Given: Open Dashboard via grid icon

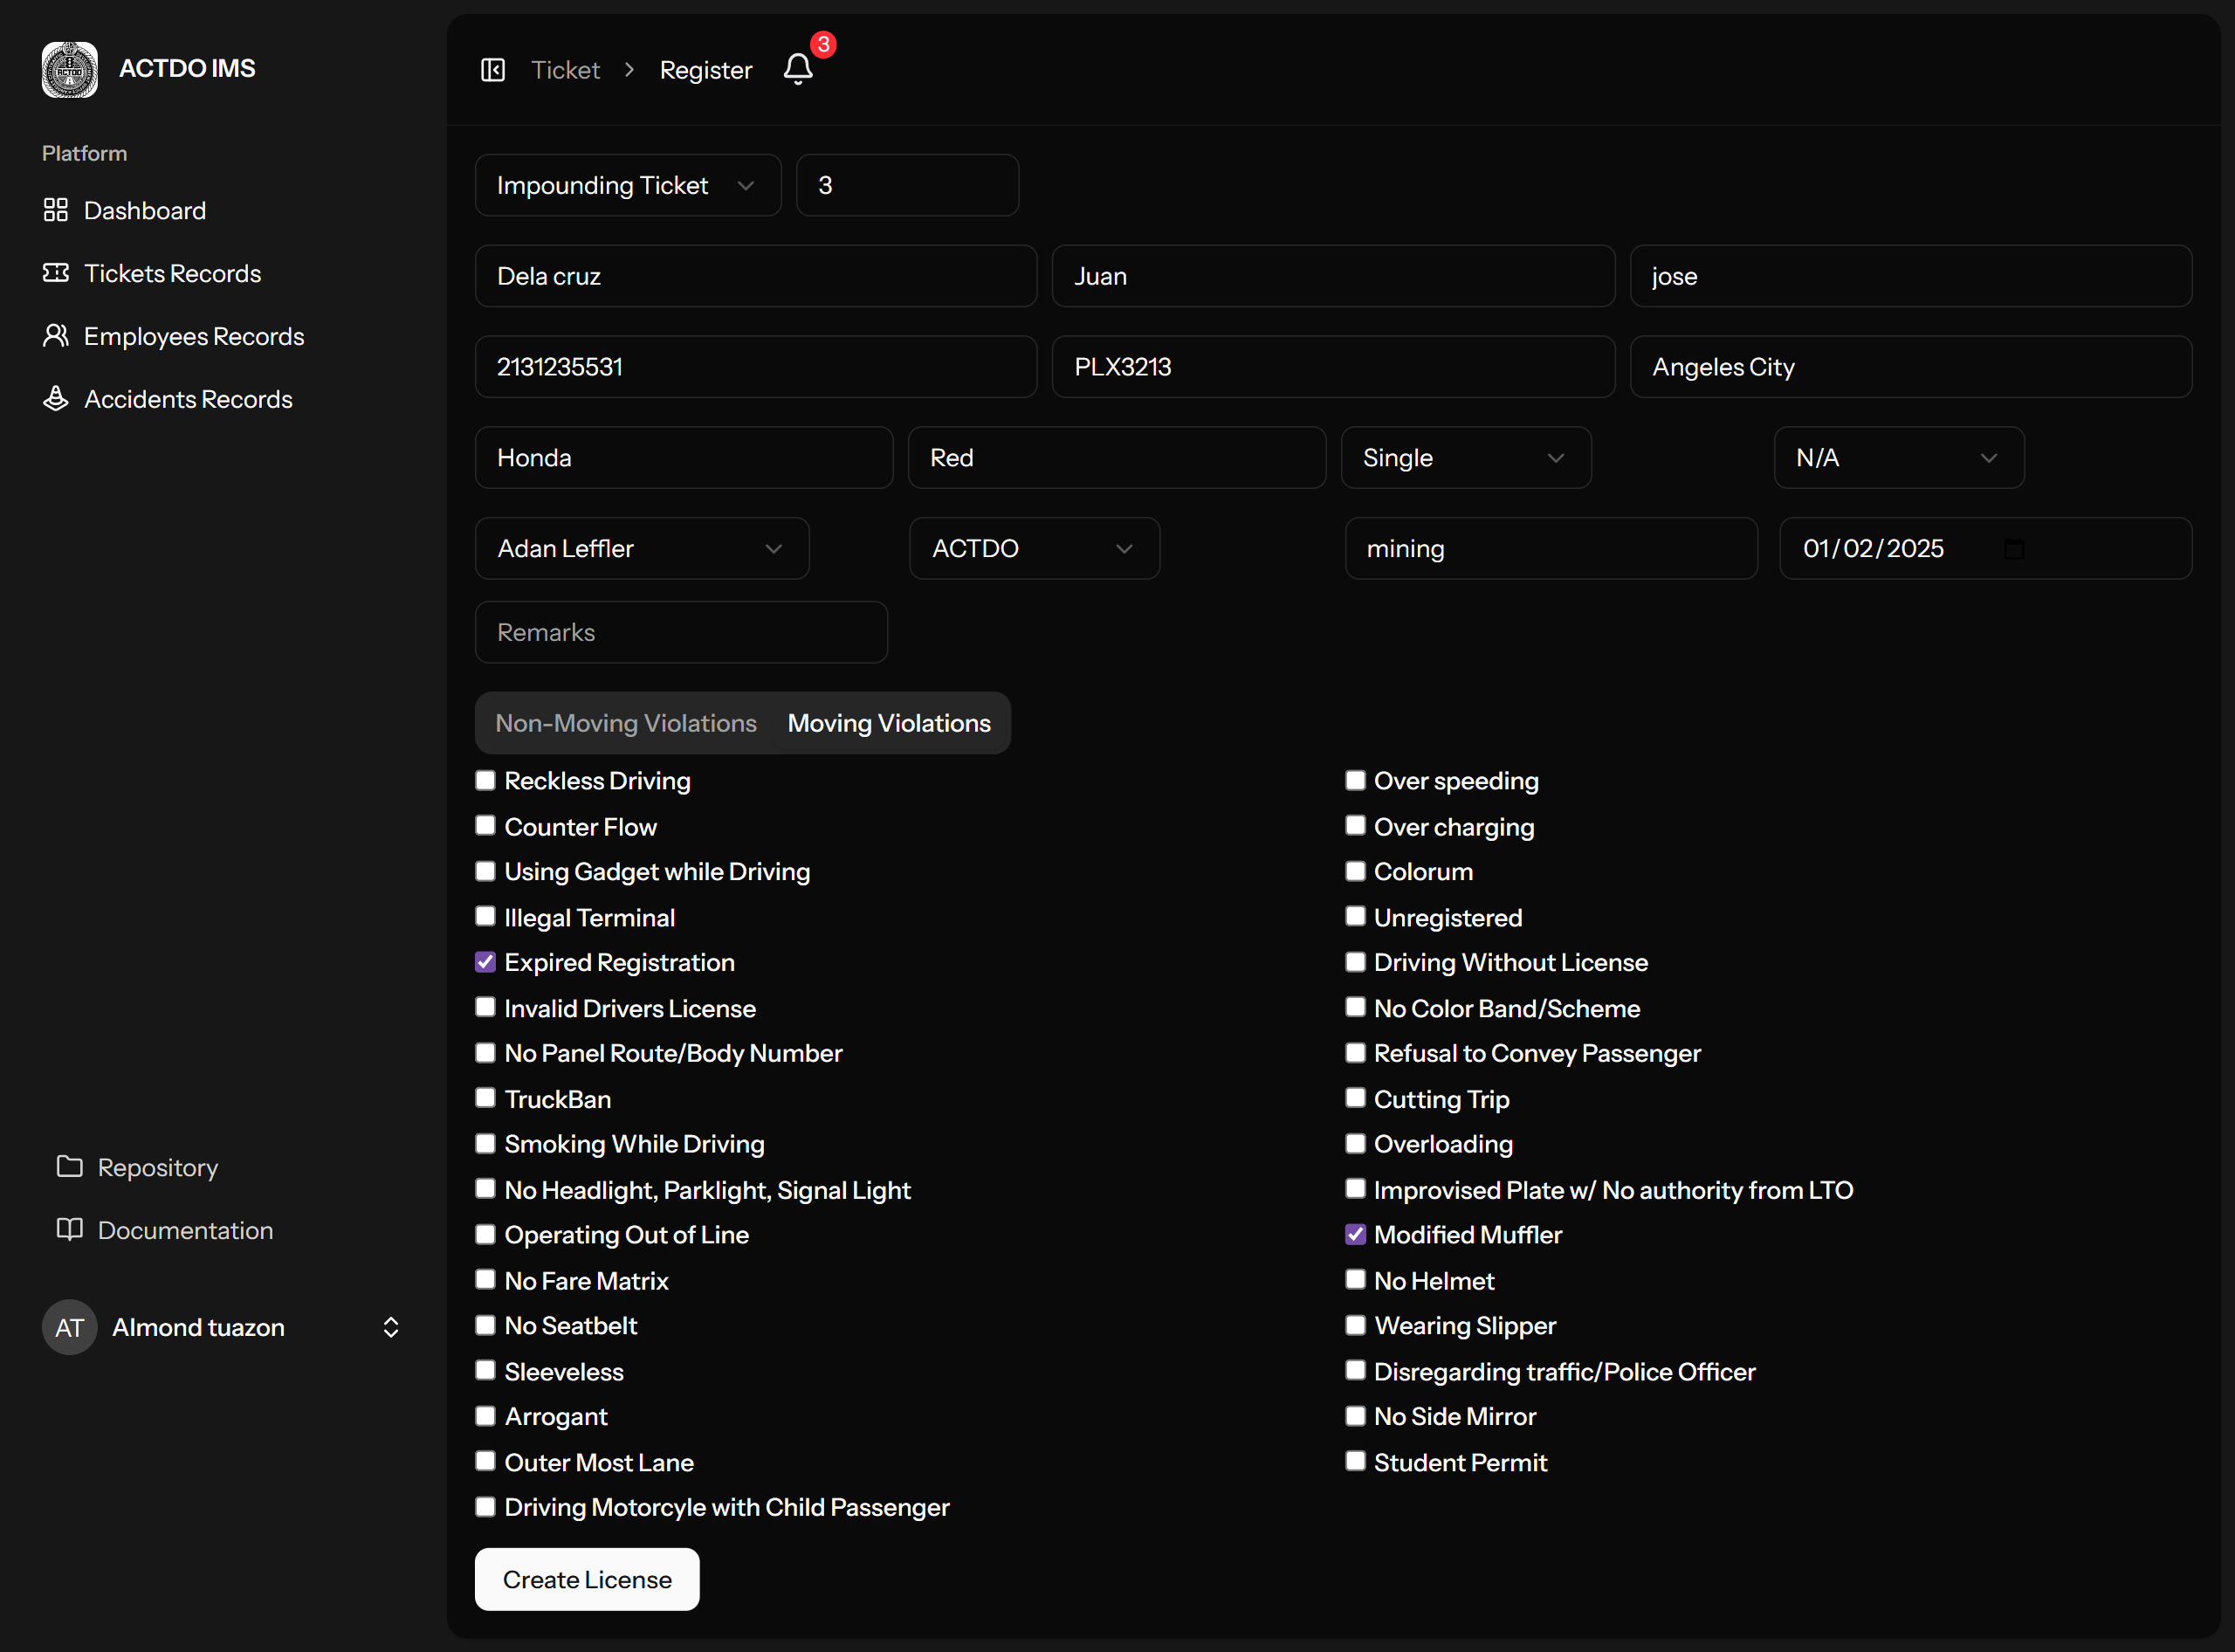Looking at the screenshot, I should 56,210.
